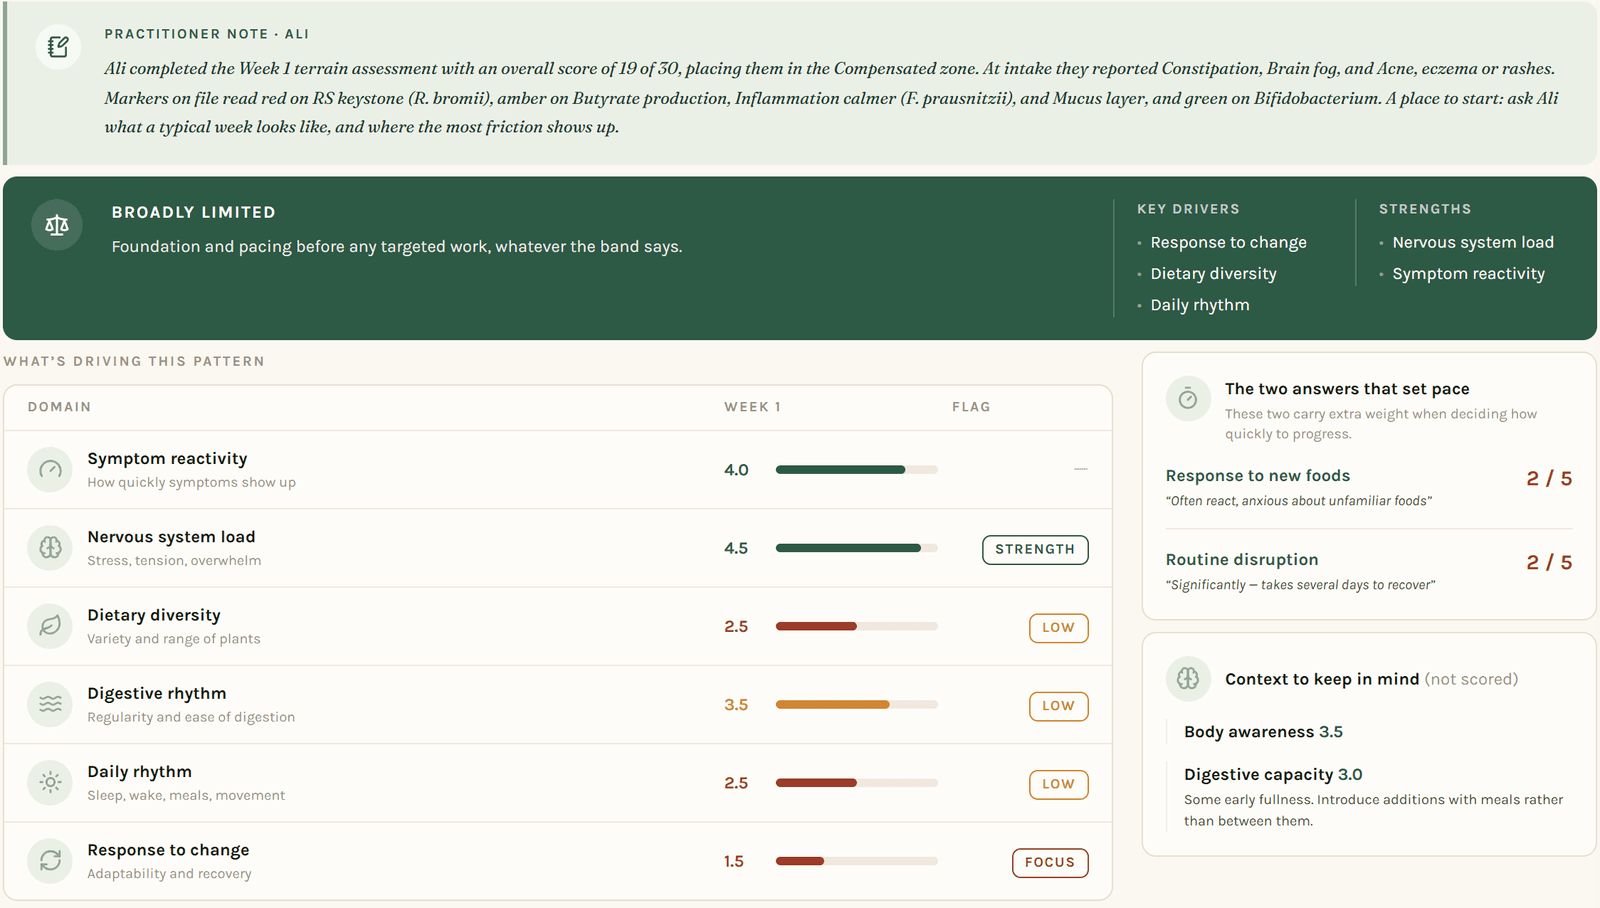Click the 'Routine disruption' heading

(x=1242, y=560)
